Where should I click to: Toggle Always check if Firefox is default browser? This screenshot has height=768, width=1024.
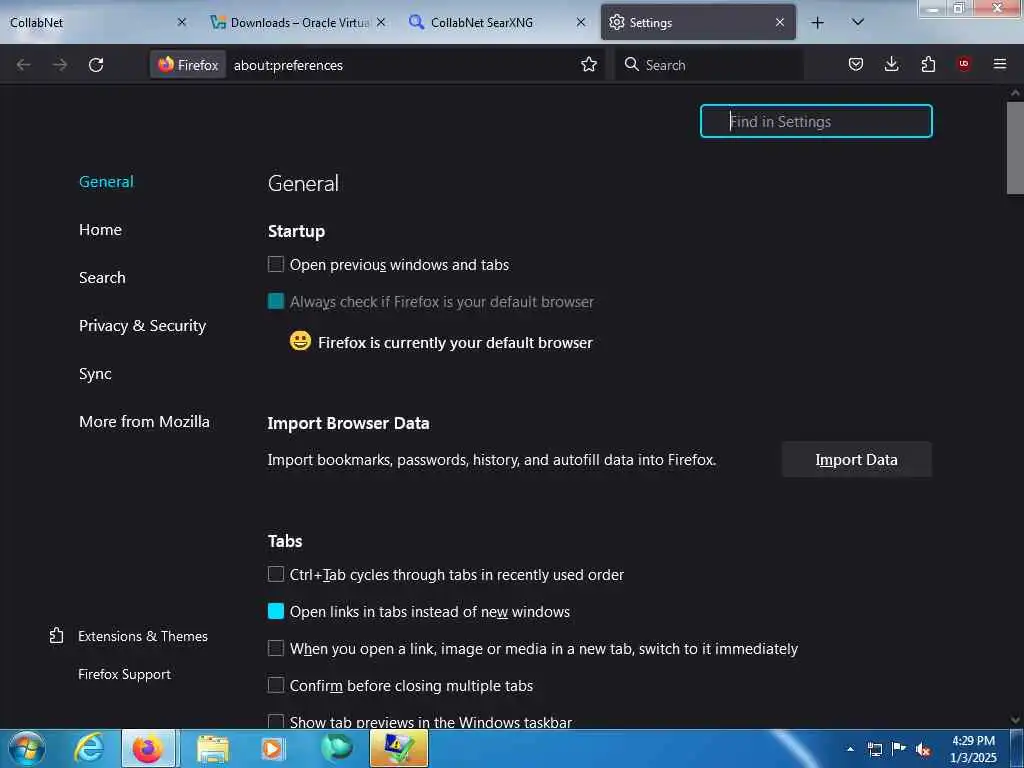pos(276,301)
